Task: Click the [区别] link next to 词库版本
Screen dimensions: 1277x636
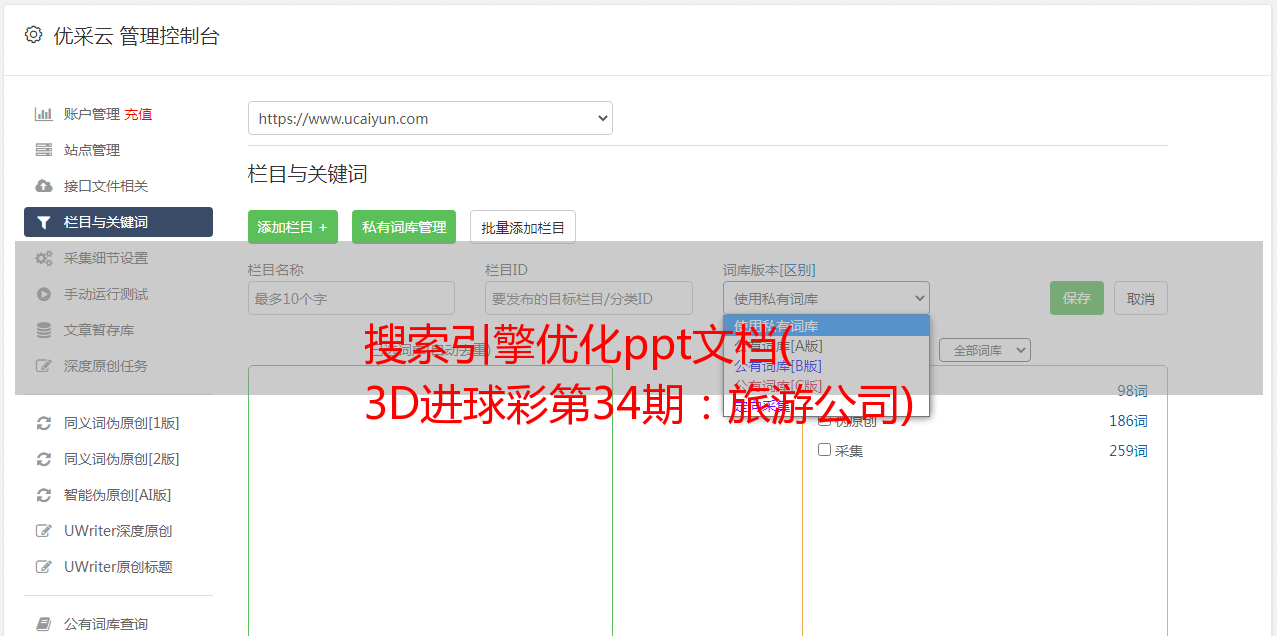Action: coord(797,270)
